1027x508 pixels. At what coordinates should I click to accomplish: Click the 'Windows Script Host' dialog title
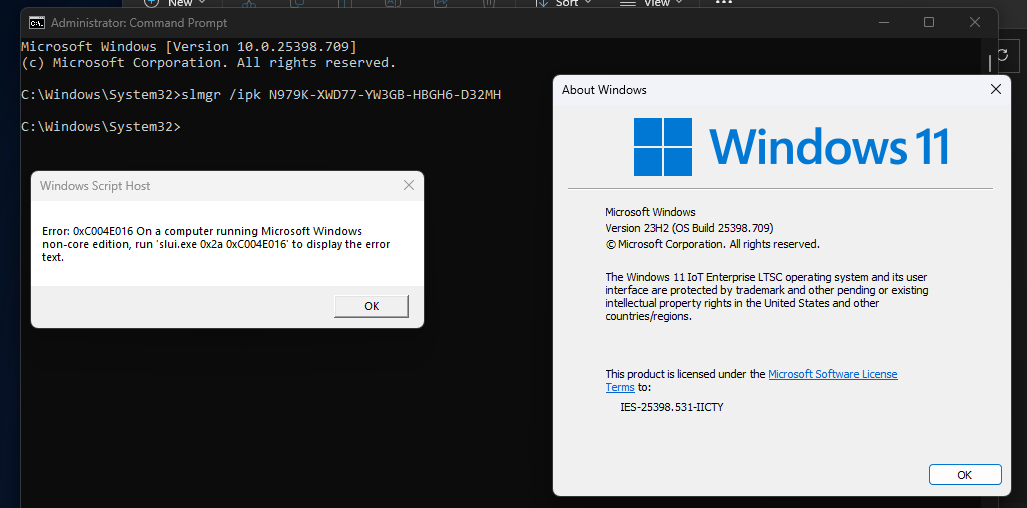[95, 186]
